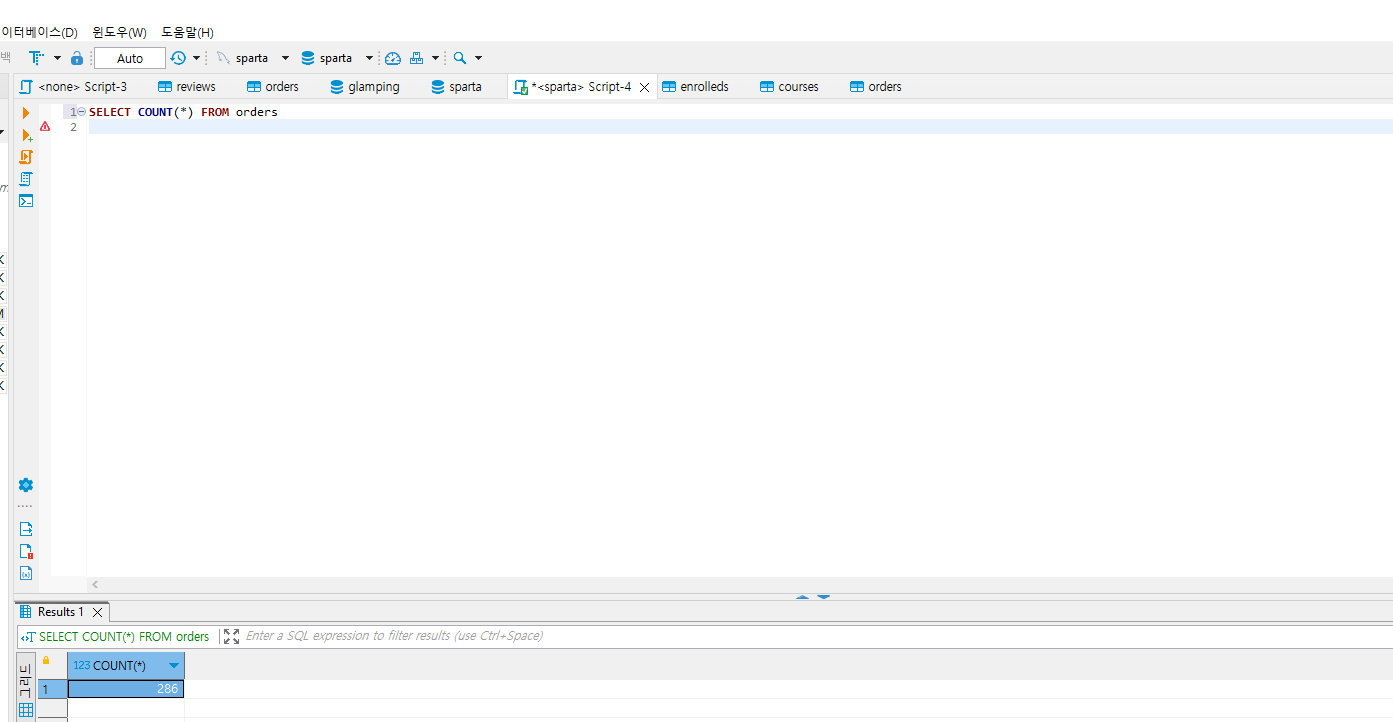Execute SQL statement with orange play arrow

tap(26, 113)
